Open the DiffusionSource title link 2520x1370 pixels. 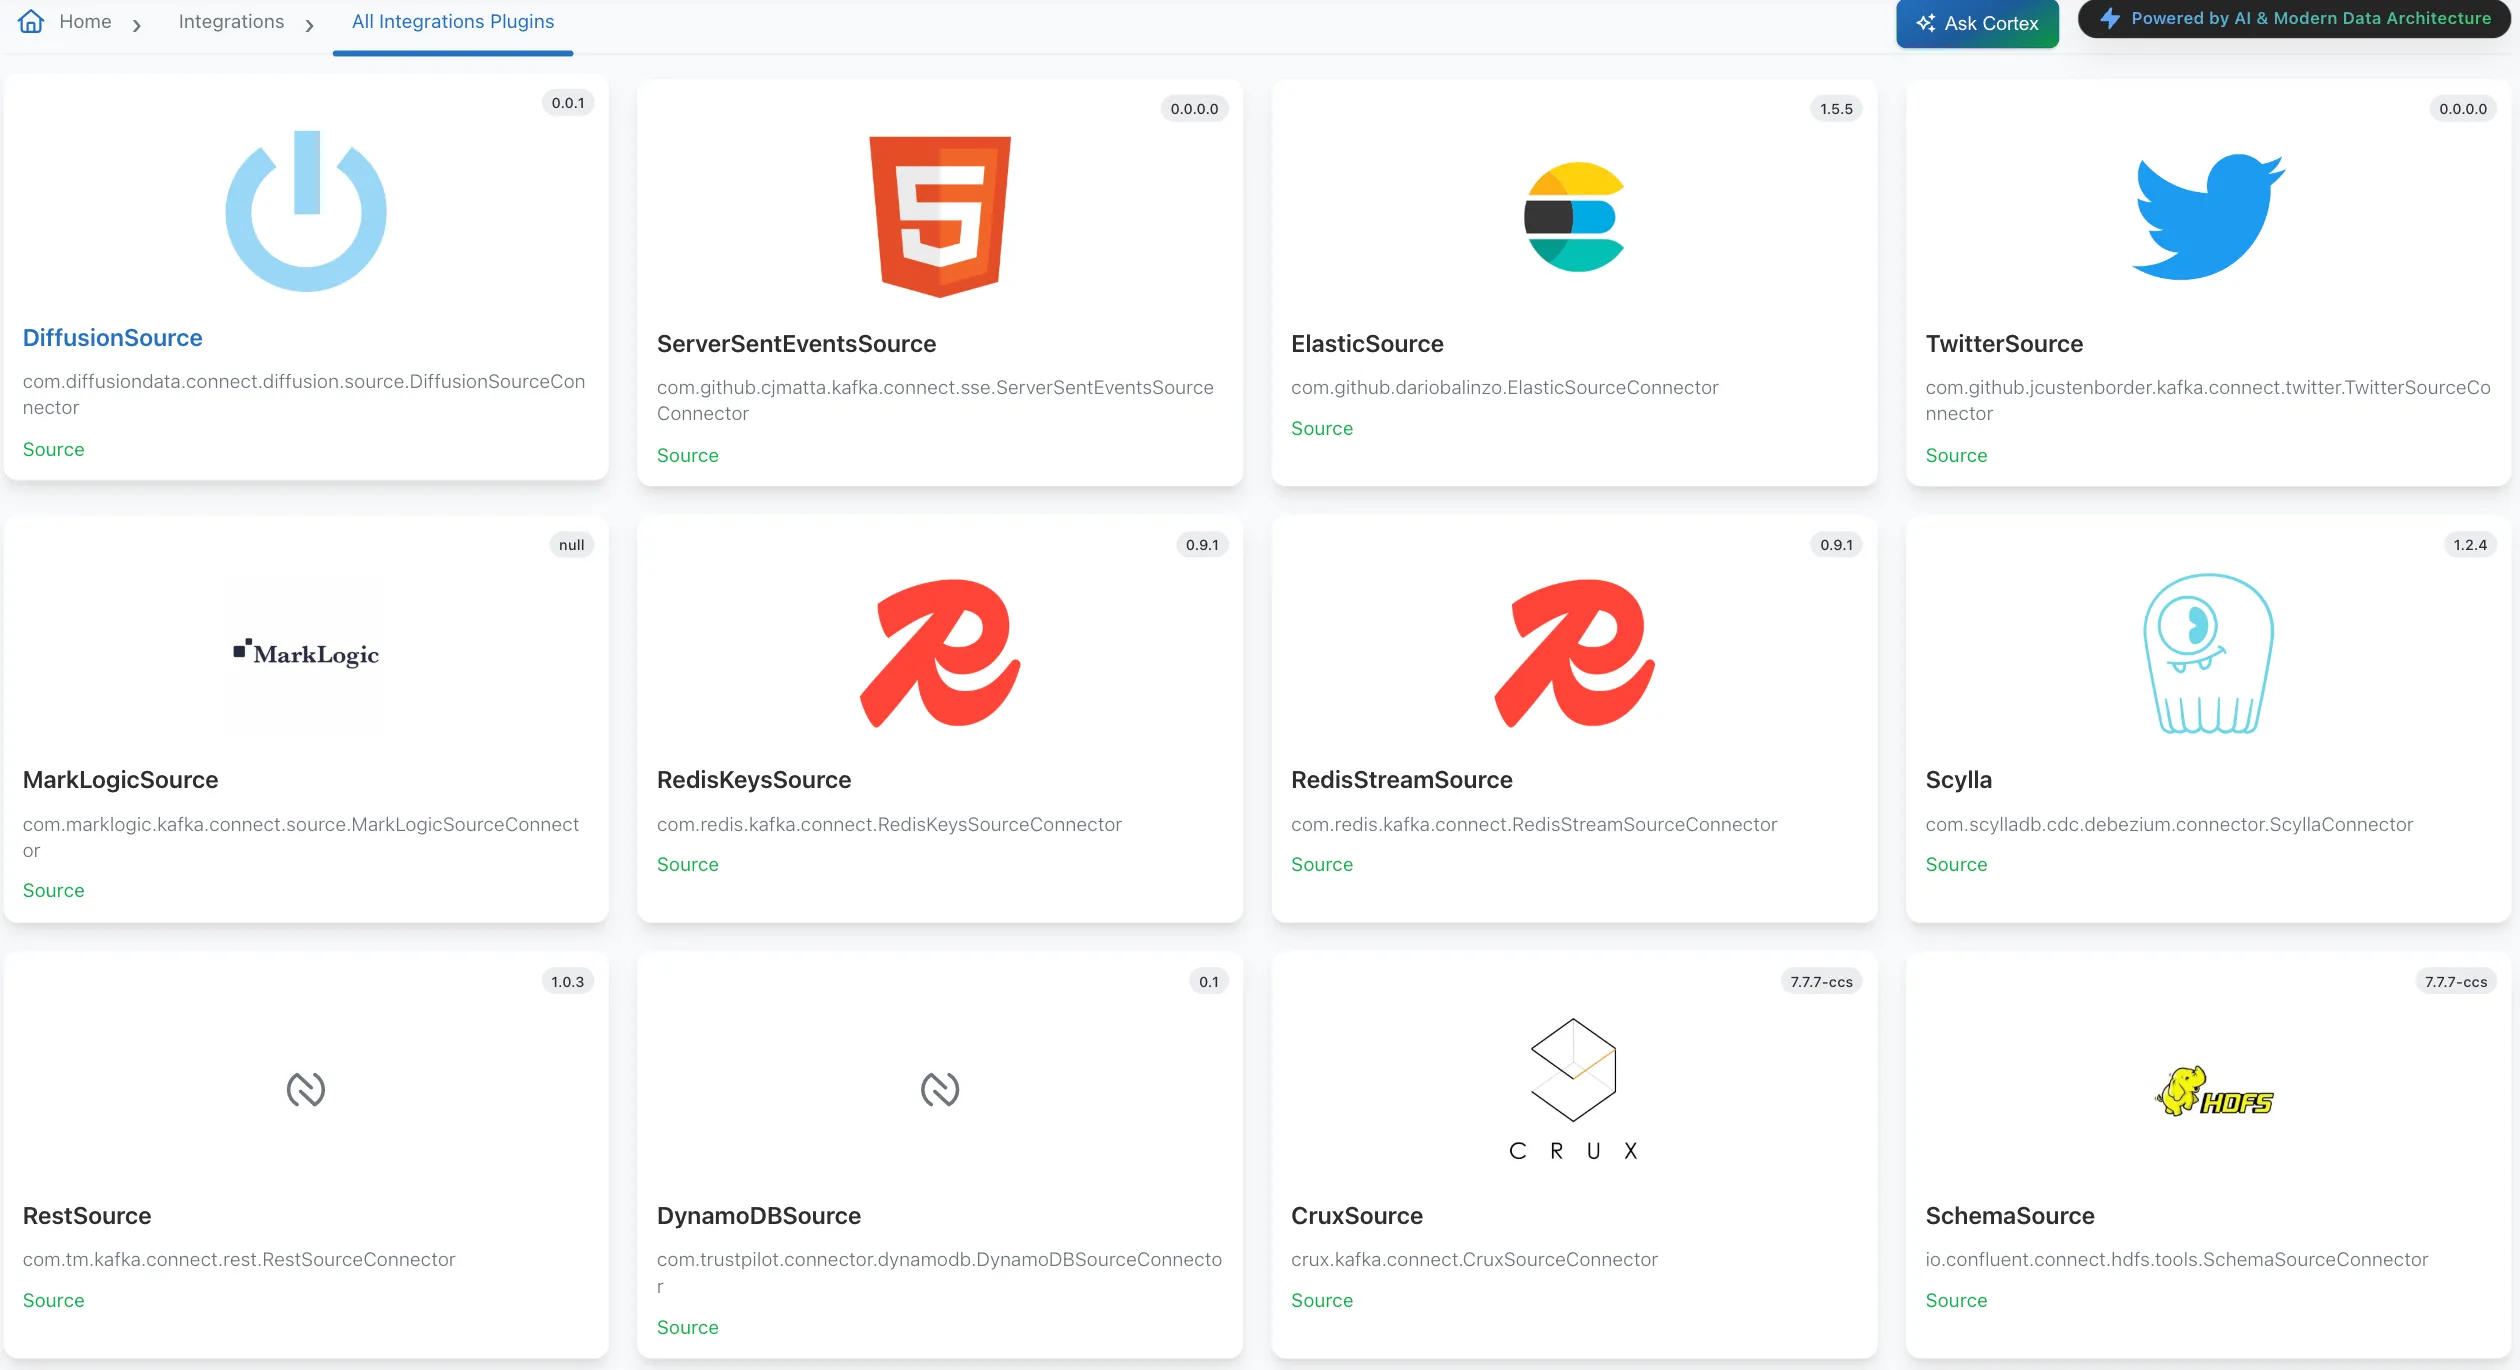pyautogui.click(x=113, y=338)
